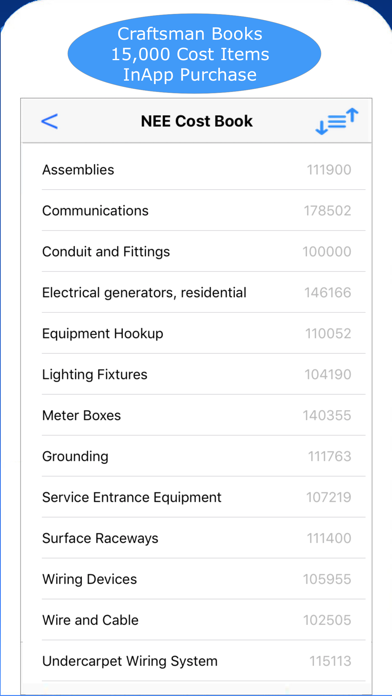Screen dimensions: 392x696
Task: Open the Equipment Hookup category
Action: [x=196, y=333]
